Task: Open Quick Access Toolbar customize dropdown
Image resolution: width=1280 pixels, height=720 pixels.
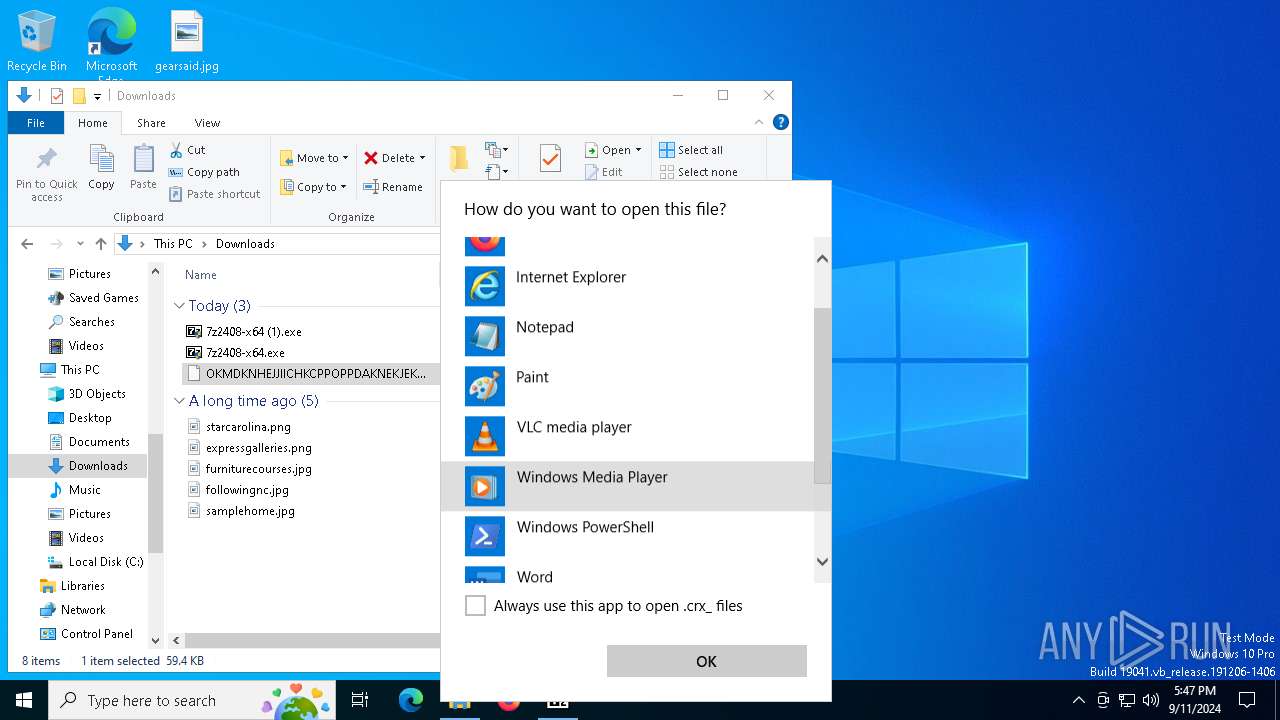Action: (x=97, y=96)
